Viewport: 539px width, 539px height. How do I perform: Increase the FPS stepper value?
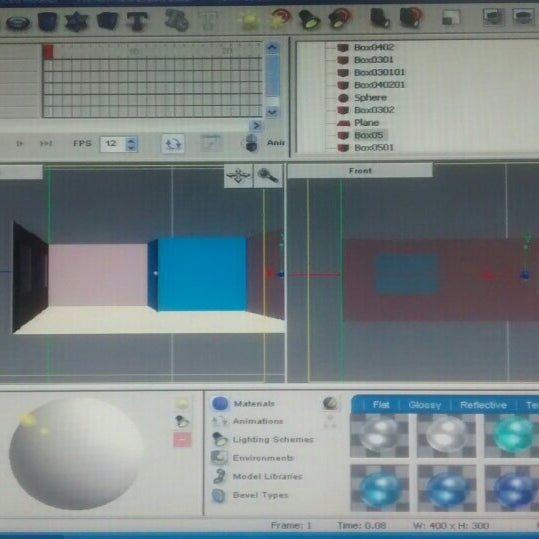131,140
